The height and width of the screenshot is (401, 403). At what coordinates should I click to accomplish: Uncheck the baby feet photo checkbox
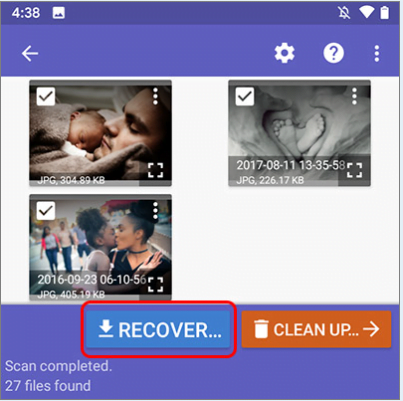click(x=245, y=96)
